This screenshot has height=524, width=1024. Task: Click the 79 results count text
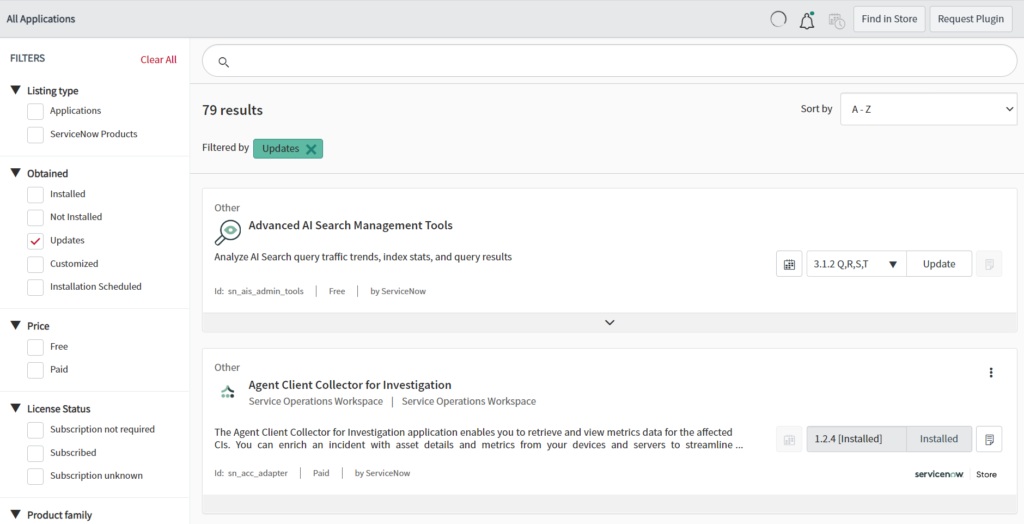click(x=232, y=110)
